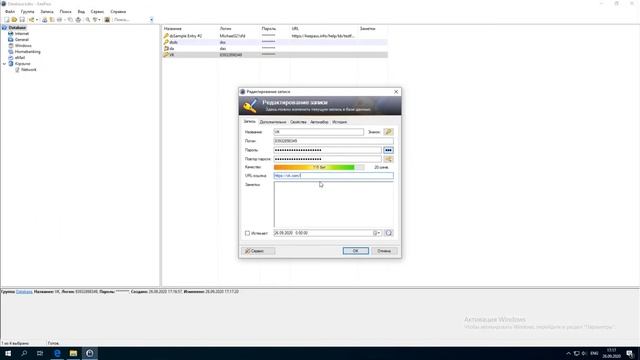Click the Отмена button
640x360 pixels.
384,251
